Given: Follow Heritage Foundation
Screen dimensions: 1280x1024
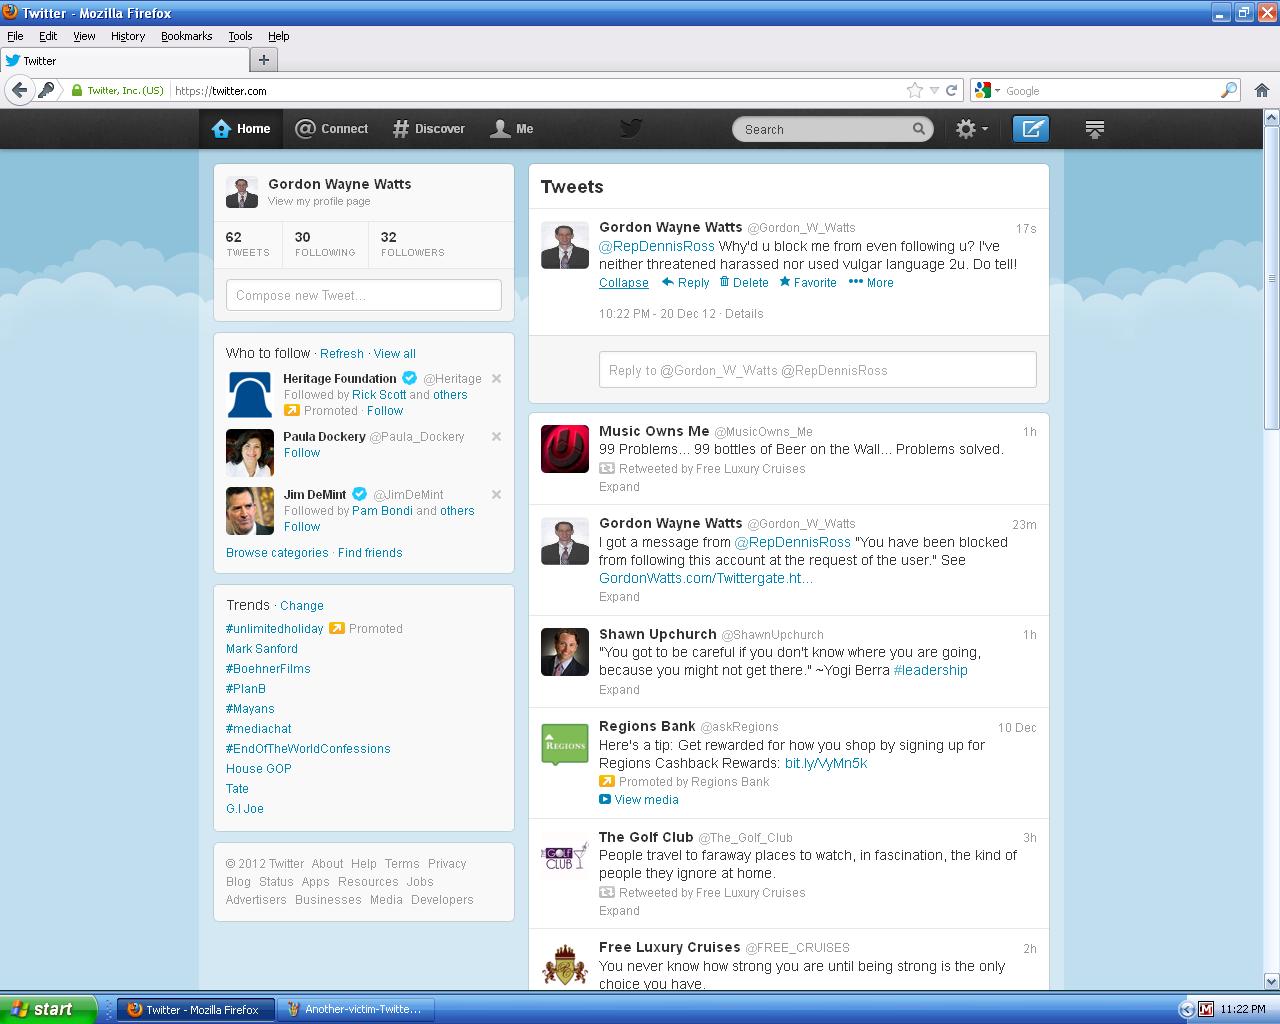Looking at the screenshot, I should click(385, 411).
